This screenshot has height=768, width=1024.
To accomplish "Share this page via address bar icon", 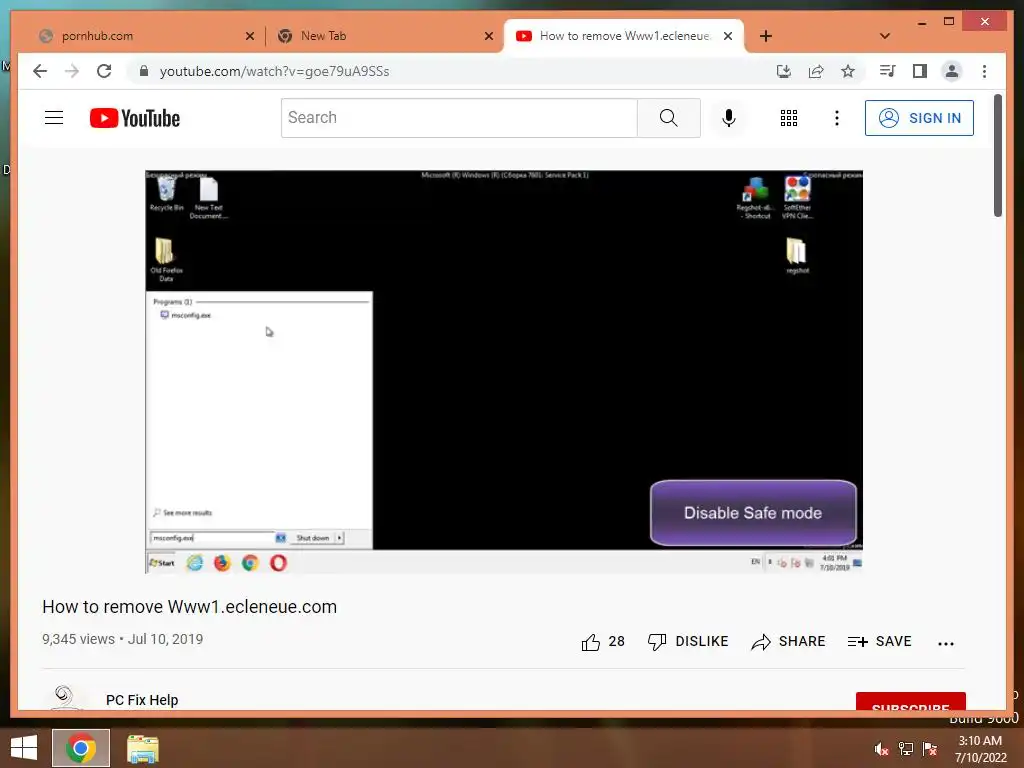I will coord(816,71).
